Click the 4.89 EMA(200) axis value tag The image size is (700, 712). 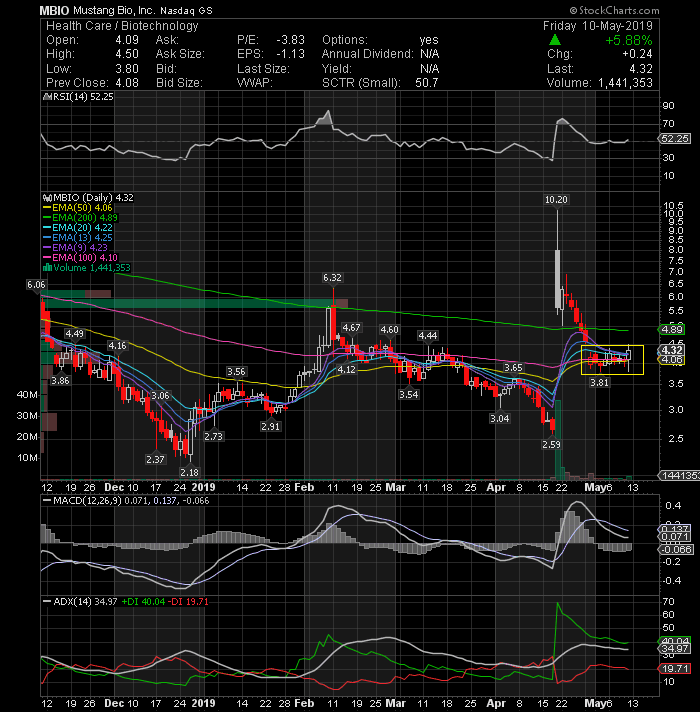(672, 330)
